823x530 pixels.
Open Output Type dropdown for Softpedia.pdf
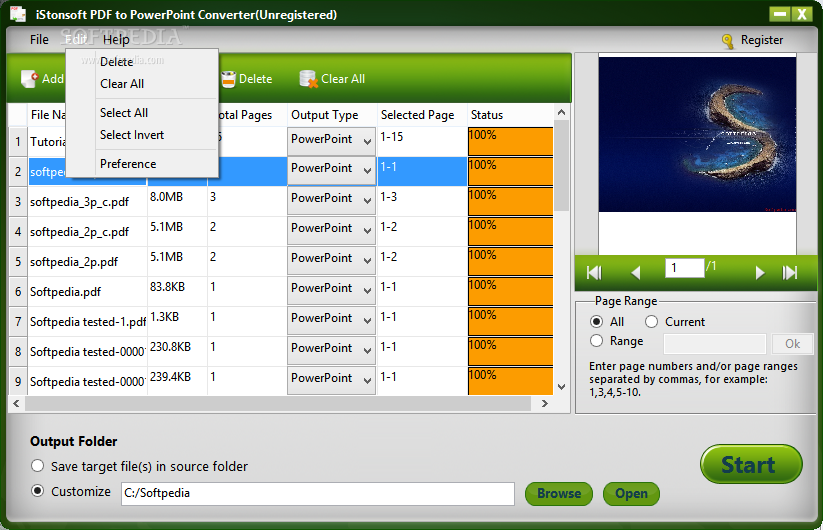pyautogui.click(x=331, y=290)
